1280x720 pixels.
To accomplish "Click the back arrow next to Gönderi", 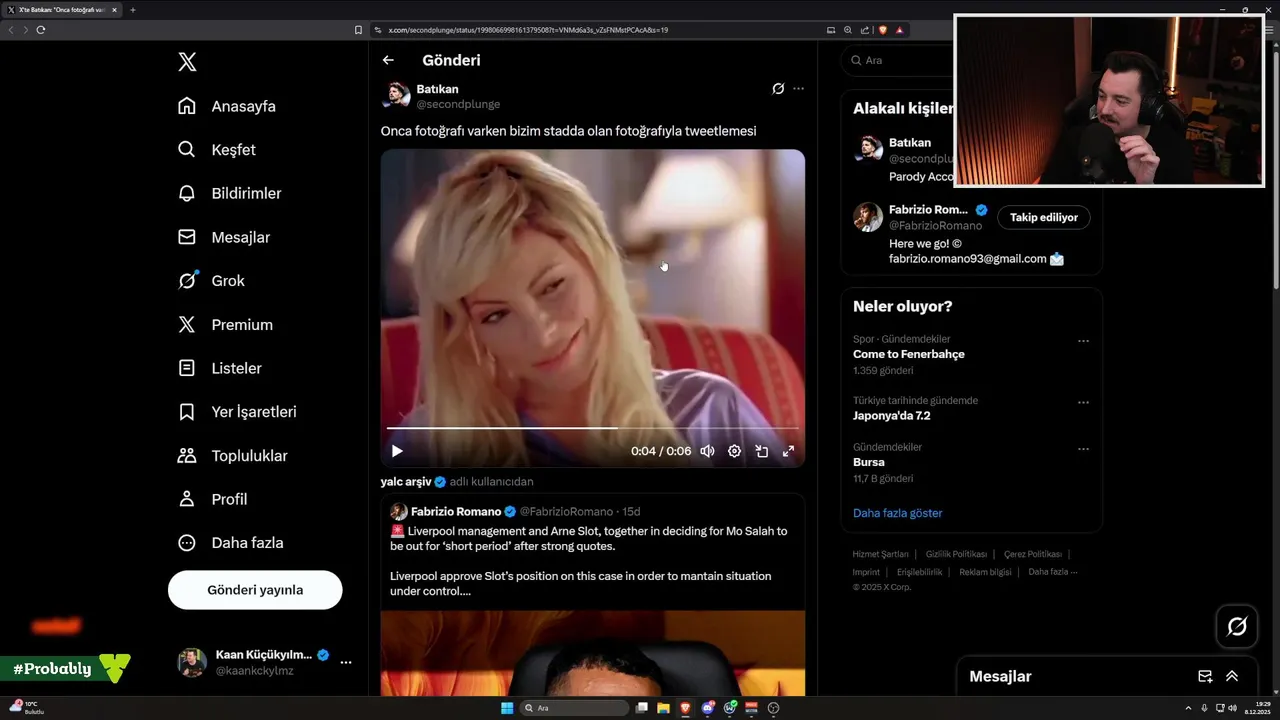I will 388,60.
